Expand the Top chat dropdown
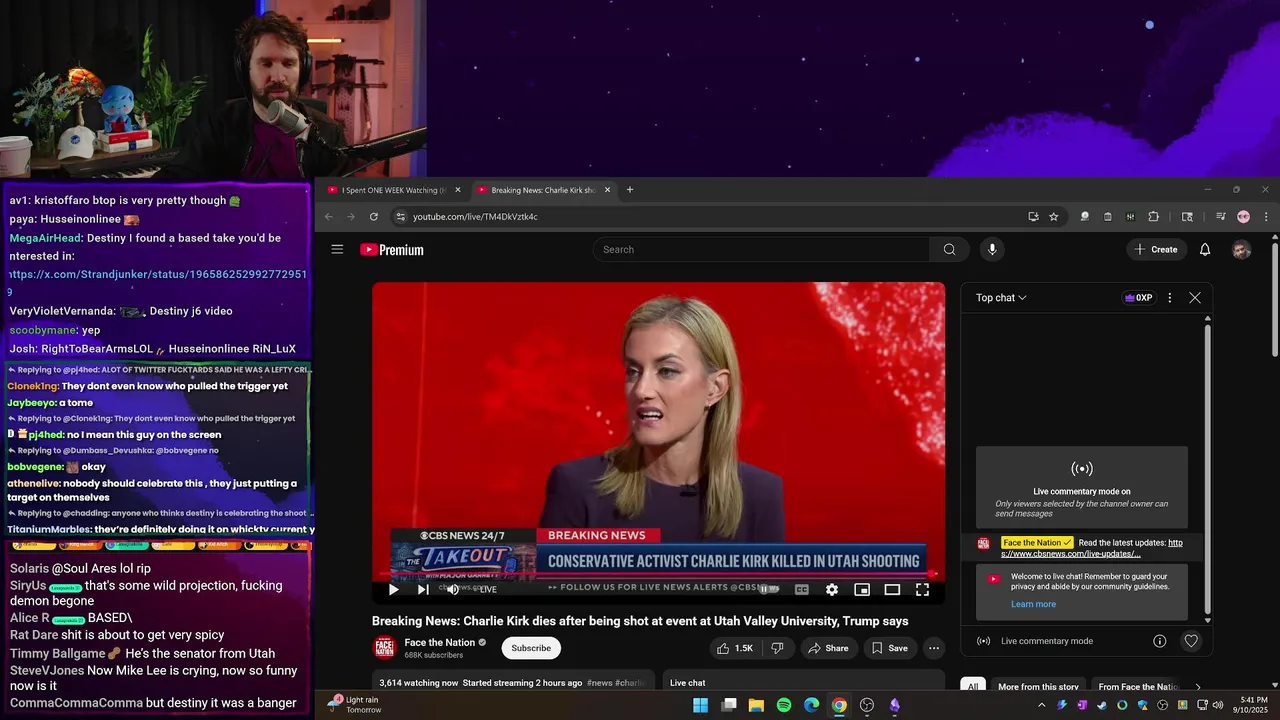 (1001, 298)
